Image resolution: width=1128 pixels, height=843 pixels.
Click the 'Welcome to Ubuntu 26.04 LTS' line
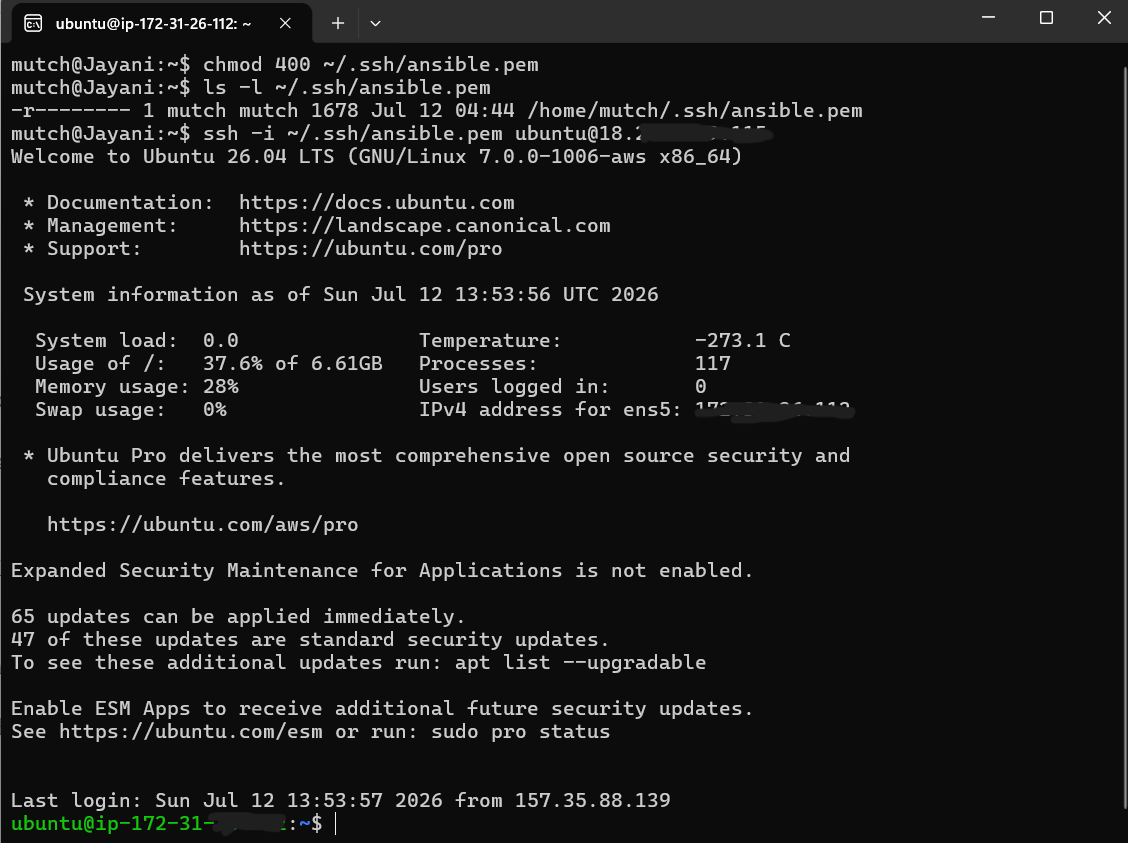376,156
